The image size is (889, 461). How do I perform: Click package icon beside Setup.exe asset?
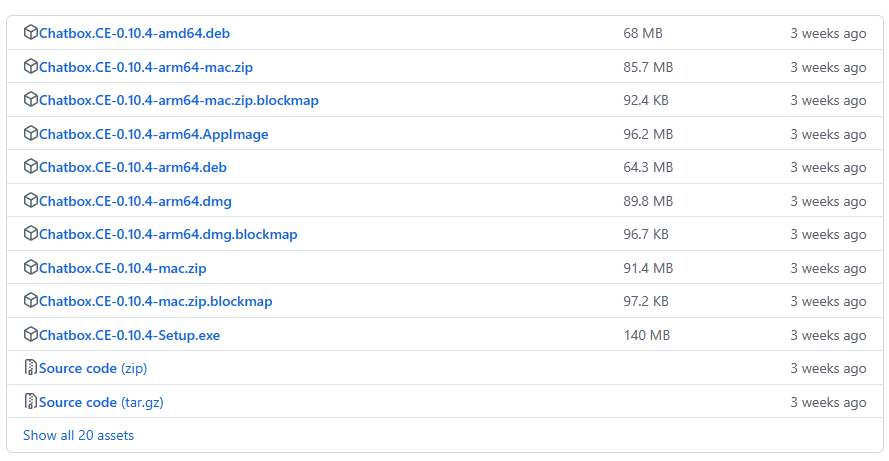[x=31, y=334]
